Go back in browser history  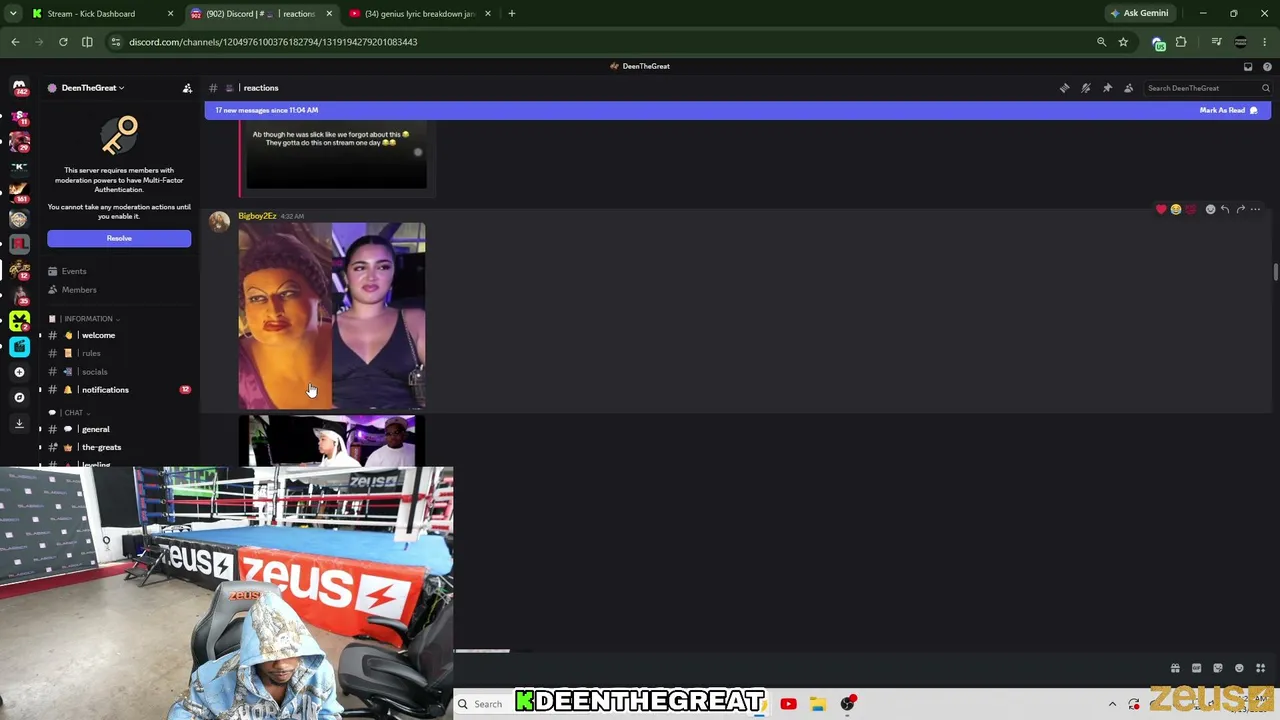[x=15, y=42]
